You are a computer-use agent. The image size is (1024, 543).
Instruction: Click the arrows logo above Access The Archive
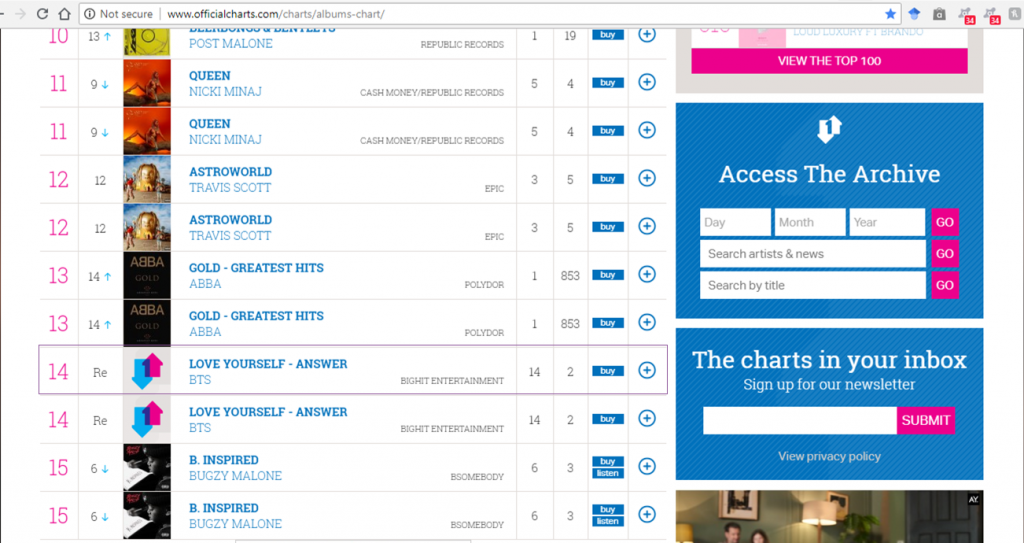coord(829,129)
